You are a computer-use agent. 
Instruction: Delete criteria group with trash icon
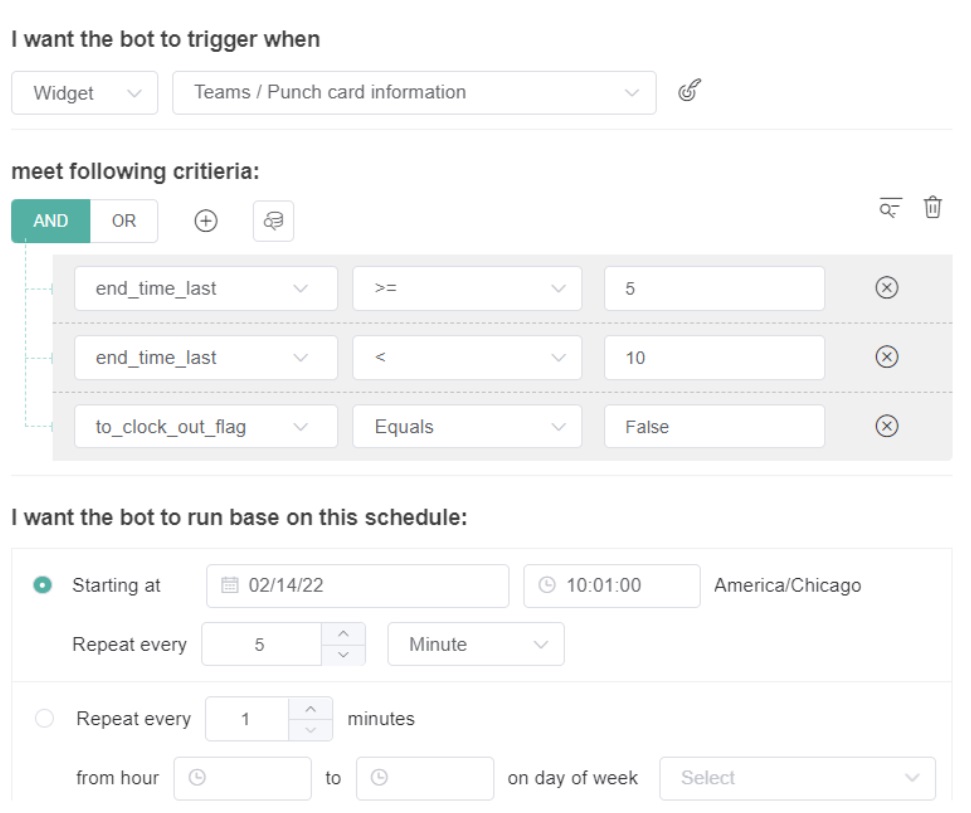(x=932, y=207)
